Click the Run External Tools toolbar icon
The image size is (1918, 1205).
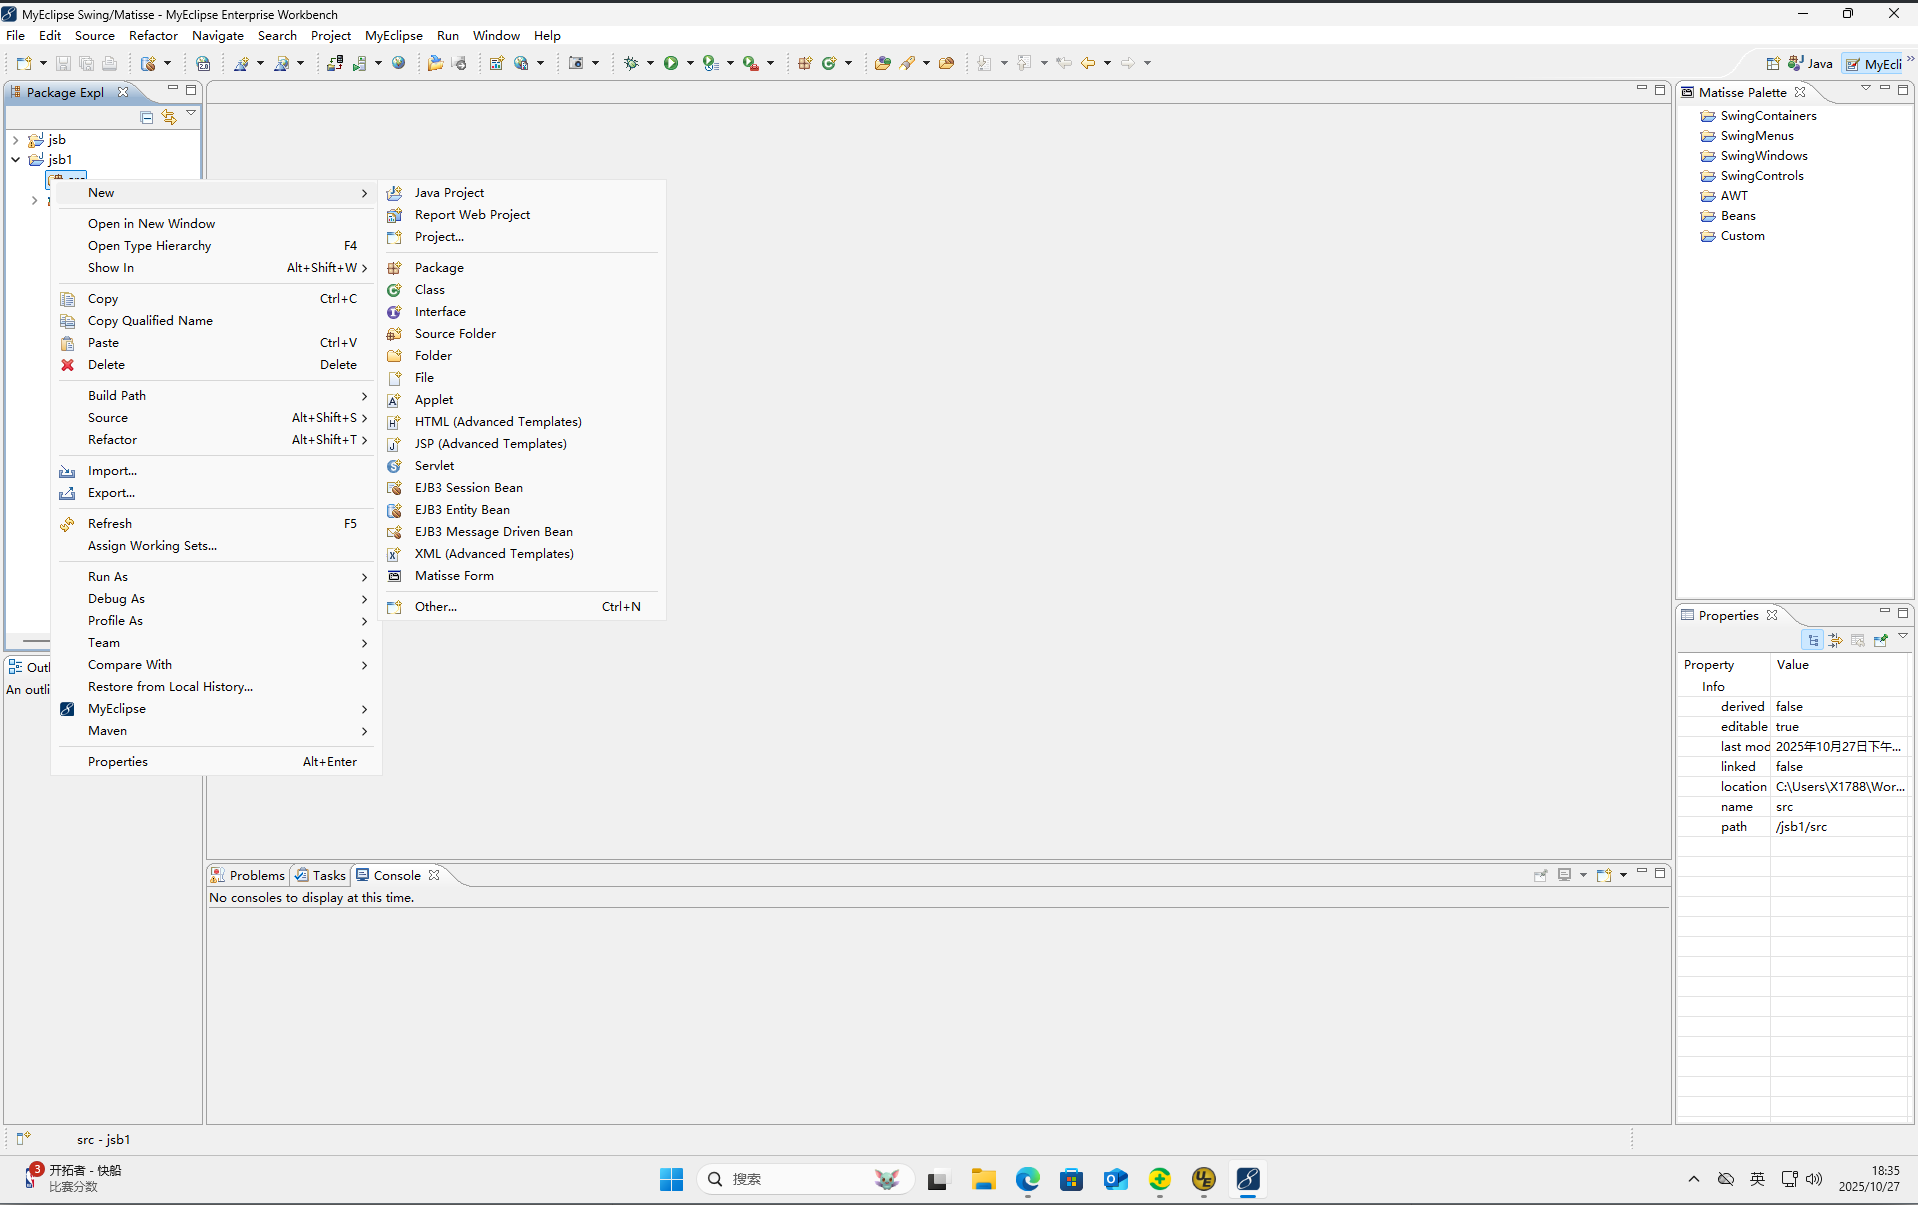click(751, 63)
